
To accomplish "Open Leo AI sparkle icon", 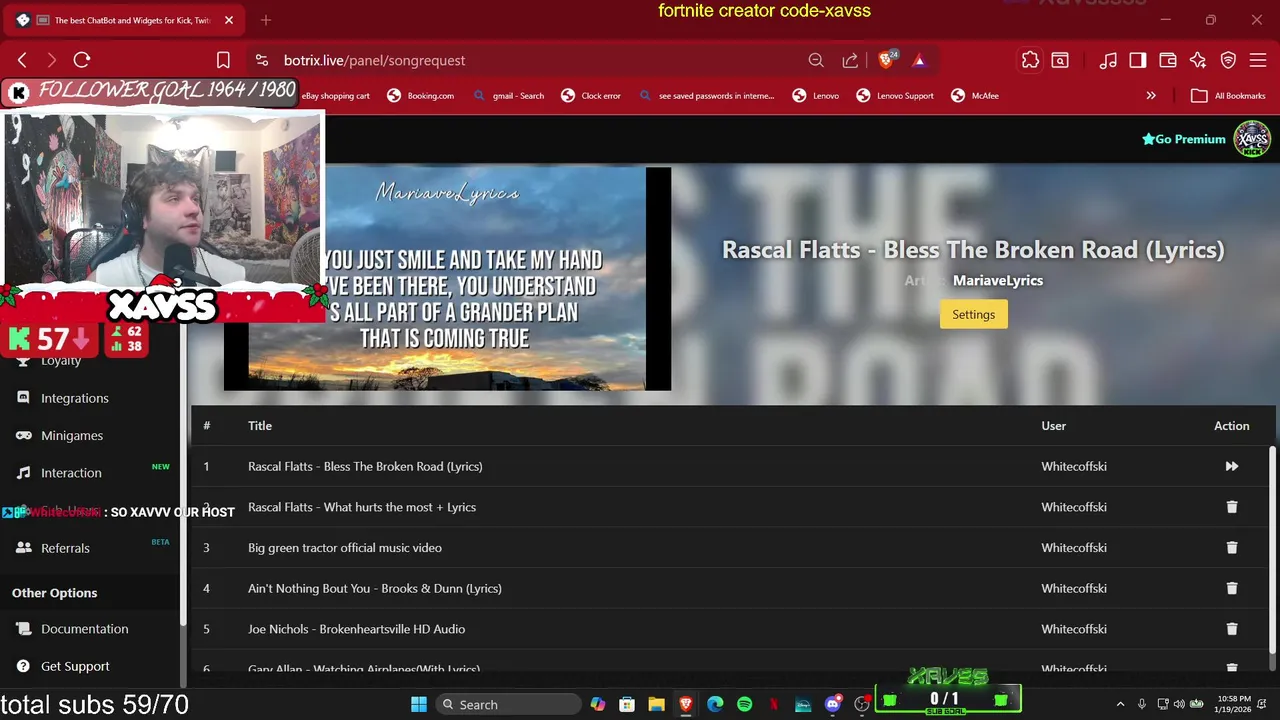I will point(1198,60).
